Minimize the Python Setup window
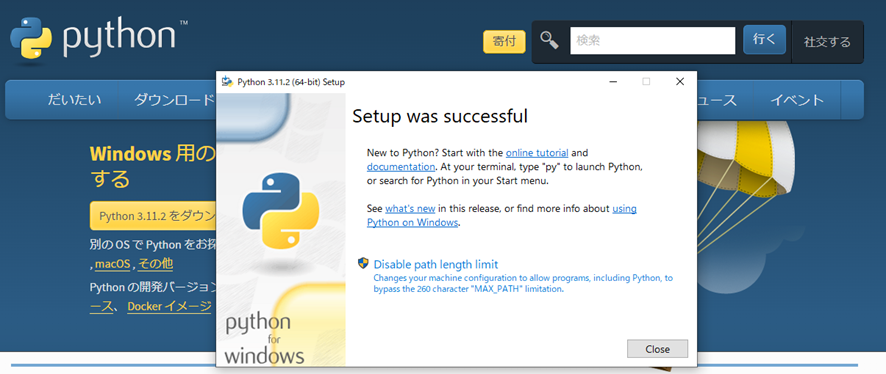 613,82
